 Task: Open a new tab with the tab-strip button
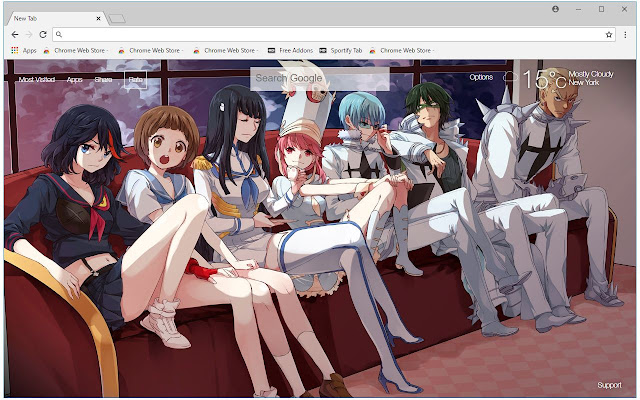tap(117, 19)
